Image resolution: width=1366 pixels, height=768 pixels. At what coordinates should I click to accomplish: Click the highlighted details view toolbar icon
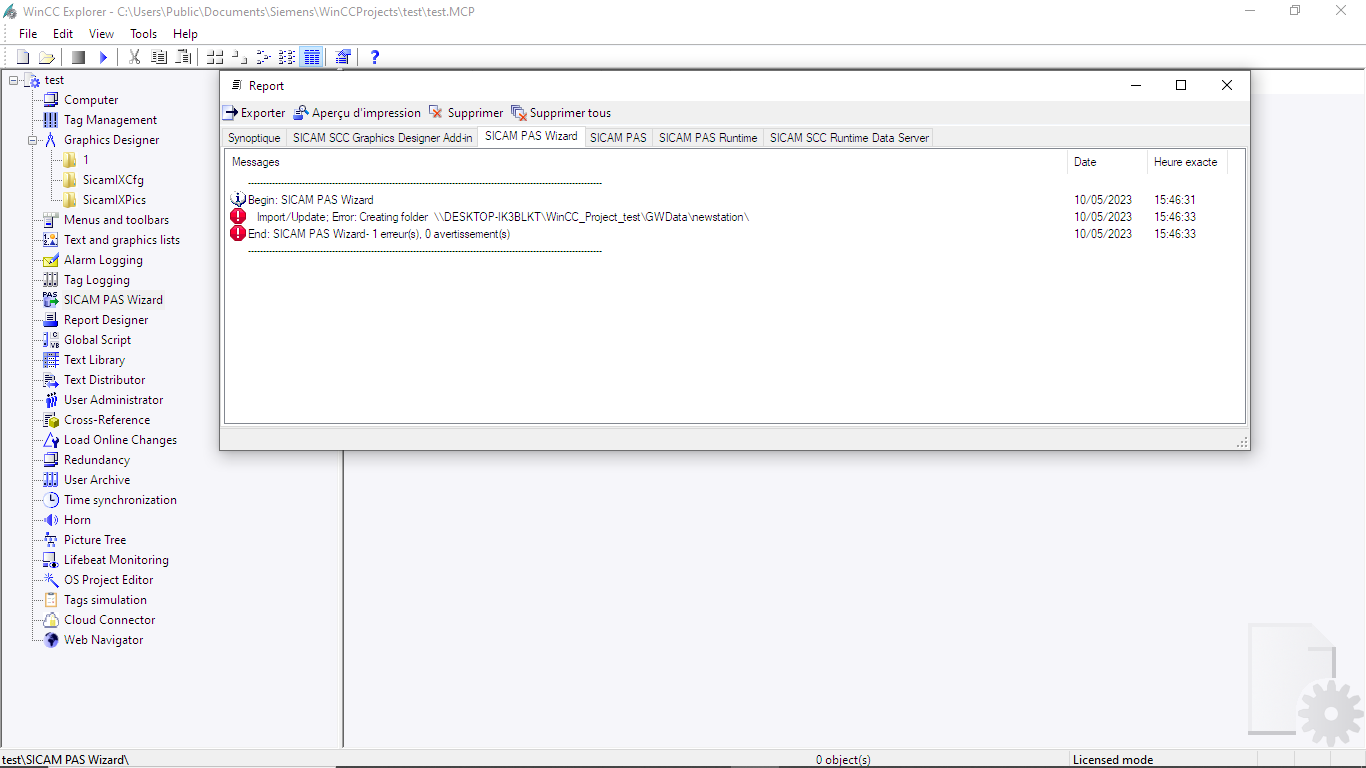tap(311, 57)
